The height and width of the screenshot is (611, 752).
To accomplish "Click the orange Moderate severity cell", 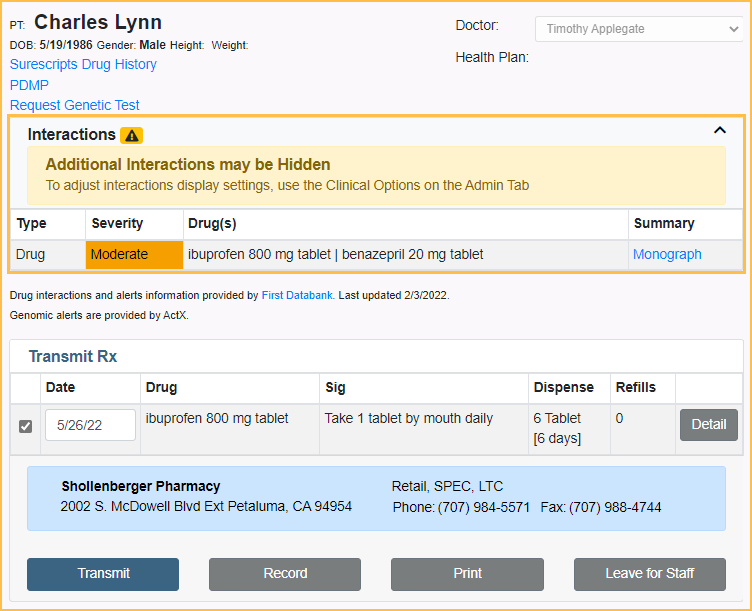I will [134, 254].
